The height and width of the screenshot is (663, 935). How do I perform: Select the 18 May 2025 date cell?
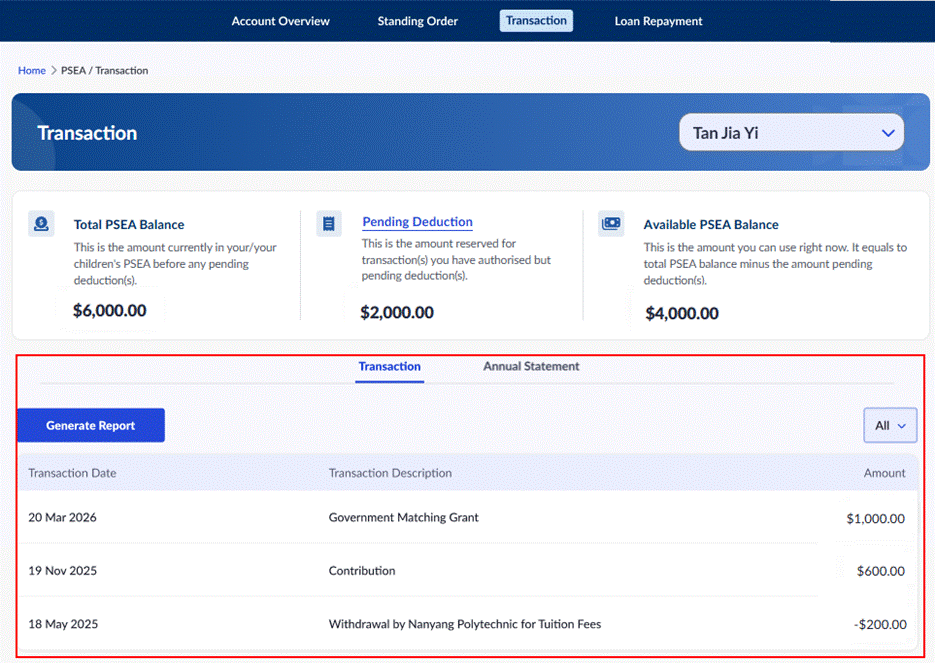(63, 624)
